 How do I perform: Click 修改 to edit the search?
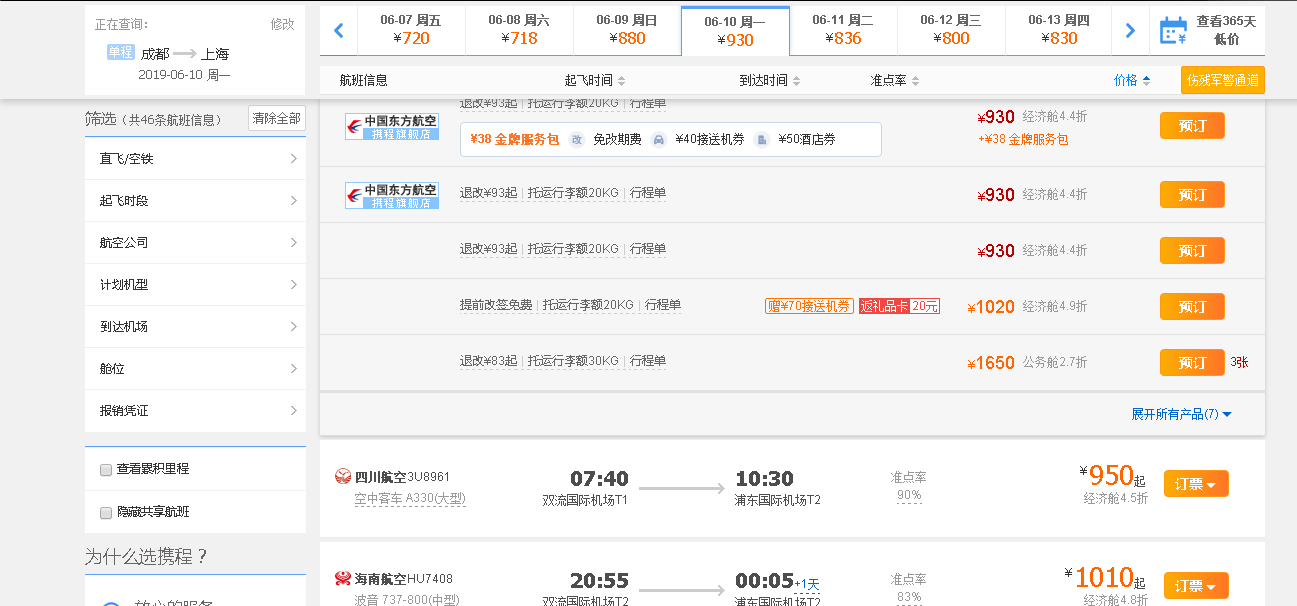coord(282,24)
